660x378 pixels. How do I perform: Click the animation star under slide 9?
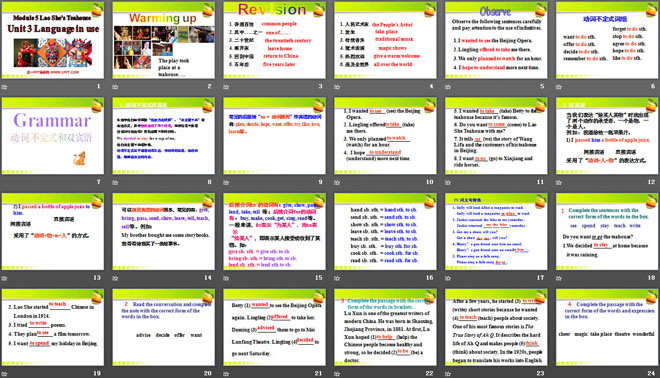[x=226, y=183]
